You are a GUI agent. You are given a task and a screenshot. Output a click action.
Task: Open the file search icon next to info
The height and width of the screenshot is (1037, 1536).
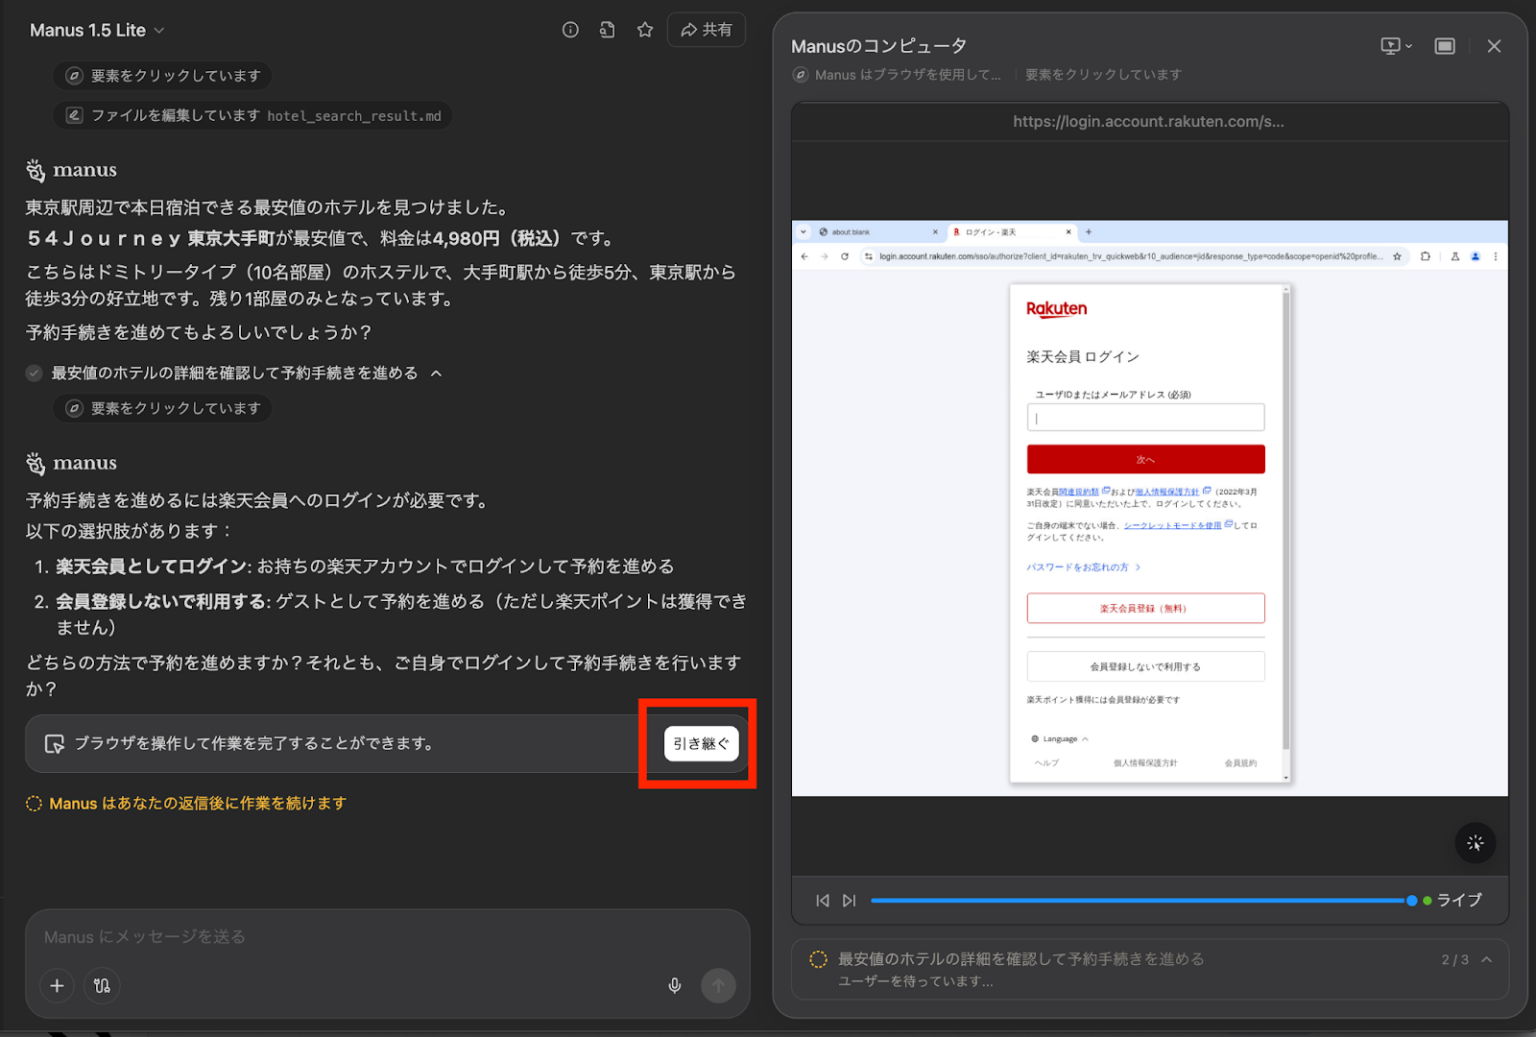(x=607, y=29)
